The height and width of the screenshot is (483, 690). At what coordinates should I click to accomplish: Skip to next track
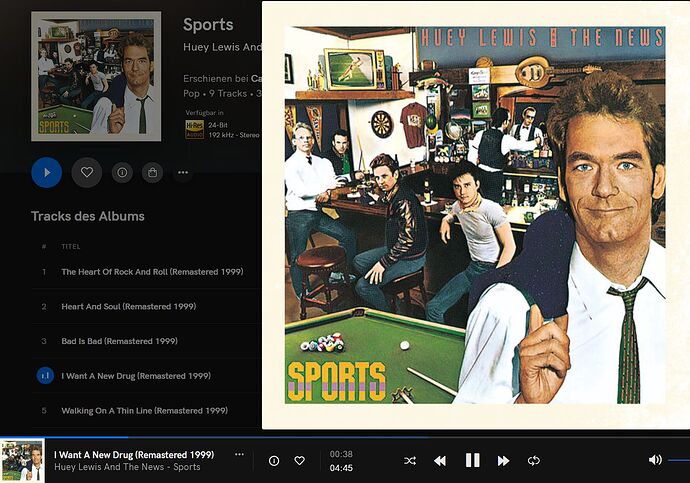click(x=503, y=461)
